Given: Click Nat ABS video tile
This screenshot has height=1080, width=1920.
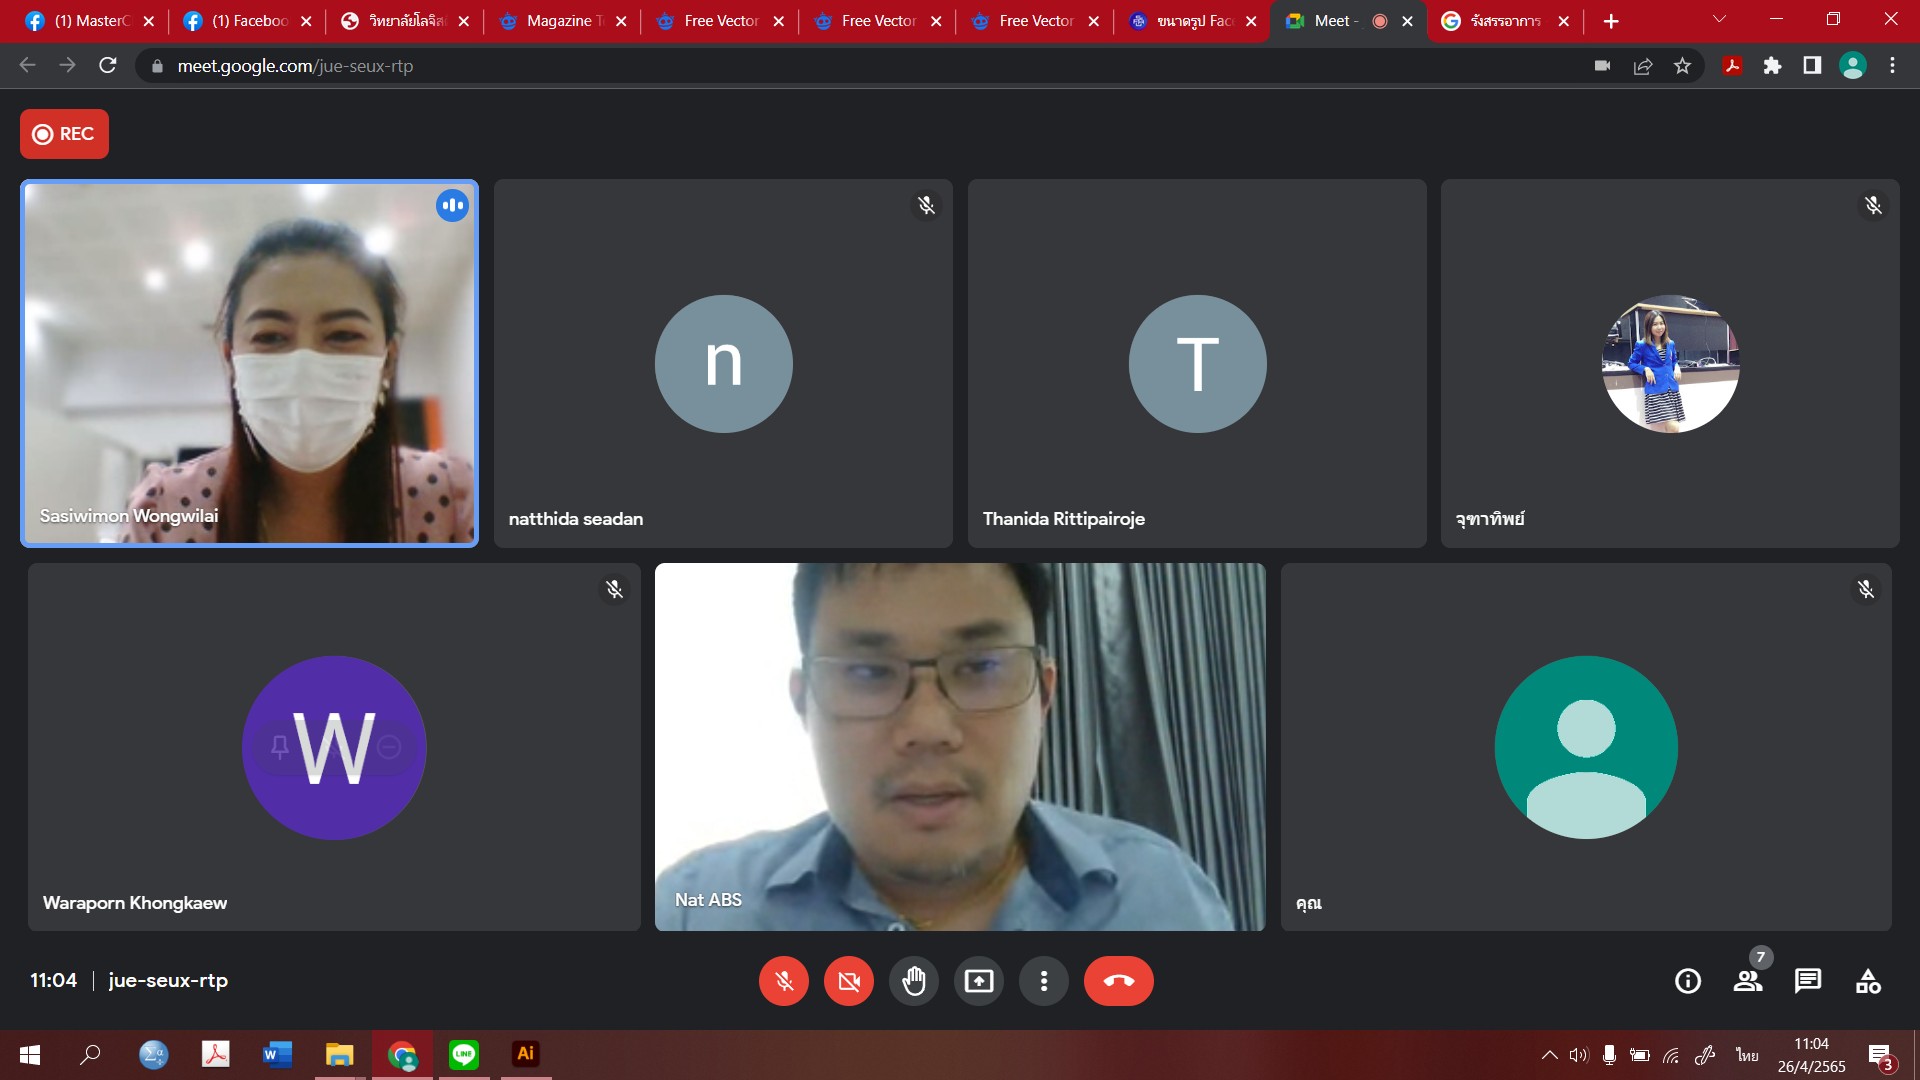Looking at the screenshot, I should (x=959, y=747).
